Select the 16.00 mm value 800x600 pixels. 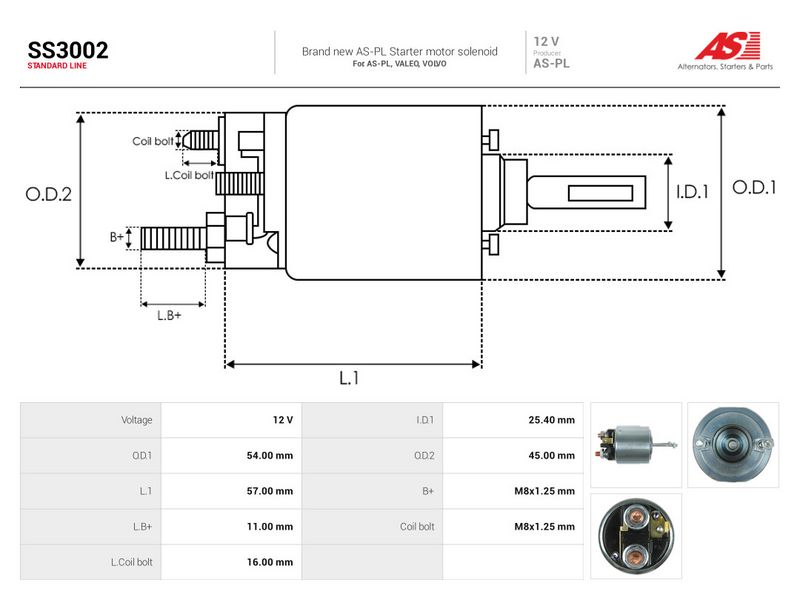[270, 562]
